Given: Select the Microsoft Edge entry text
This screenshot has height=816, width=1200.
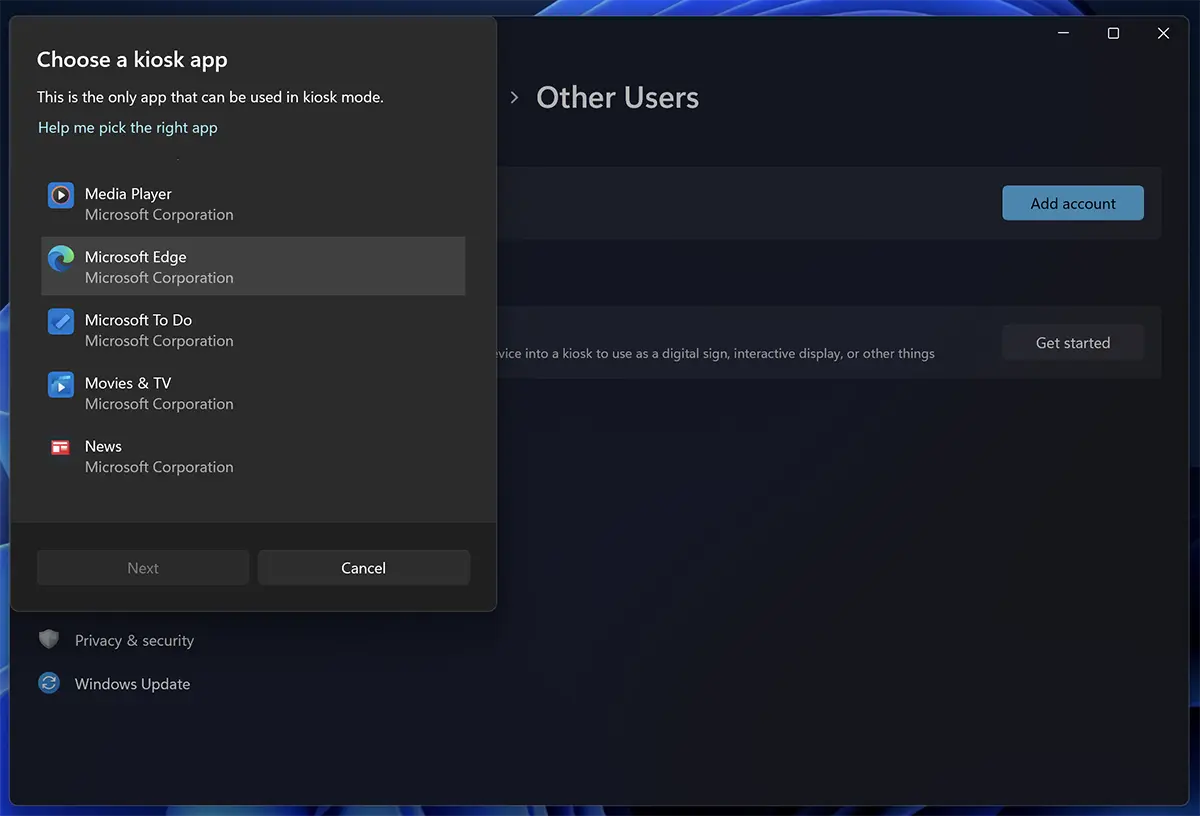Looking at the screenshot, I should pyautogui.click(x=136, y=257).
